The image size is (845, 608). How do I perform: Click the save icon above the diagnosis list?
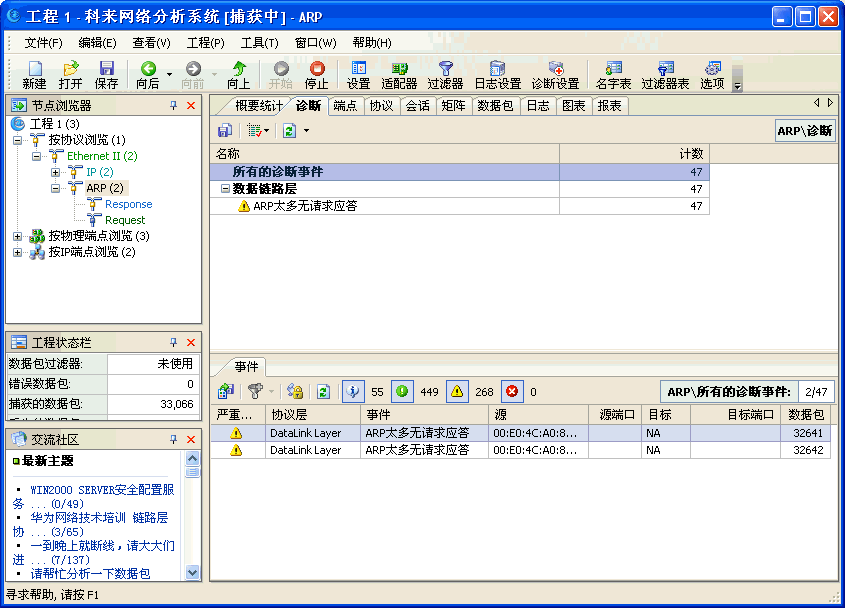pos(224,130)
